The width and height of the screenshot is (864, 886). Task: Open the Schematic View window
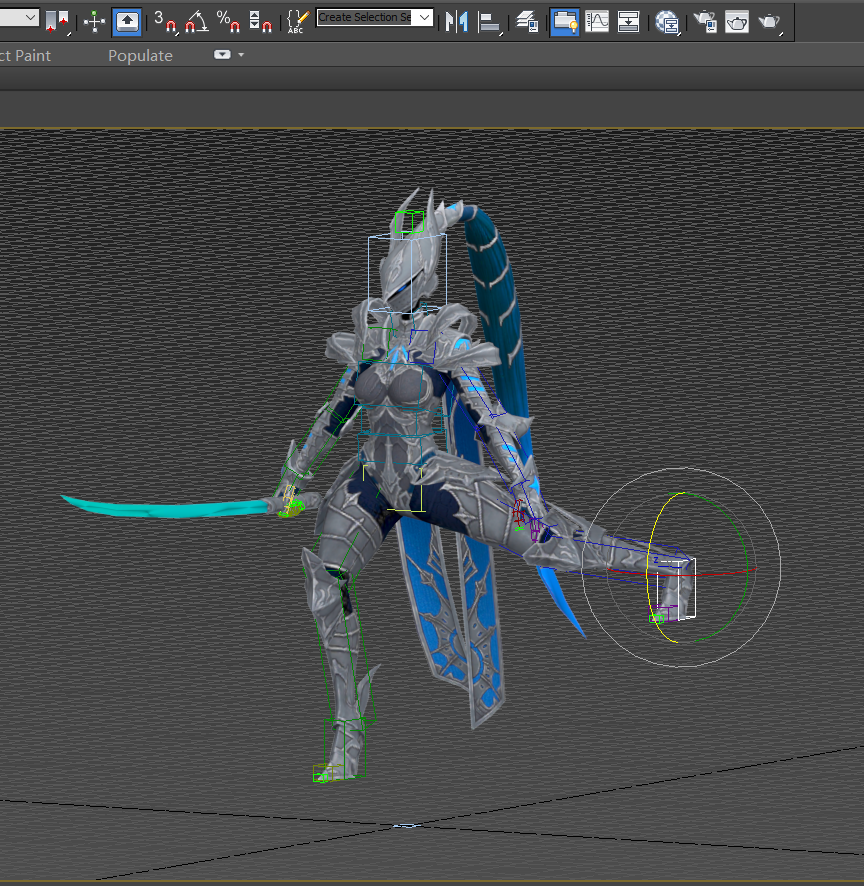click(x=628, y=20)
